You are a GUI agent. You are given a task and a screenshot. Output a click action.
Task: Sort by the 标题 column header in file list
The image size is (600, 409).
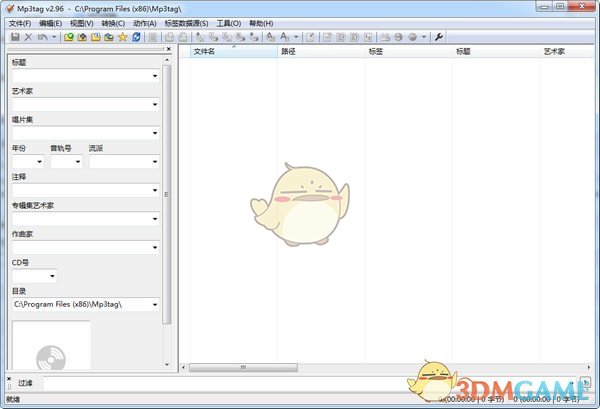tap(496, 51)
